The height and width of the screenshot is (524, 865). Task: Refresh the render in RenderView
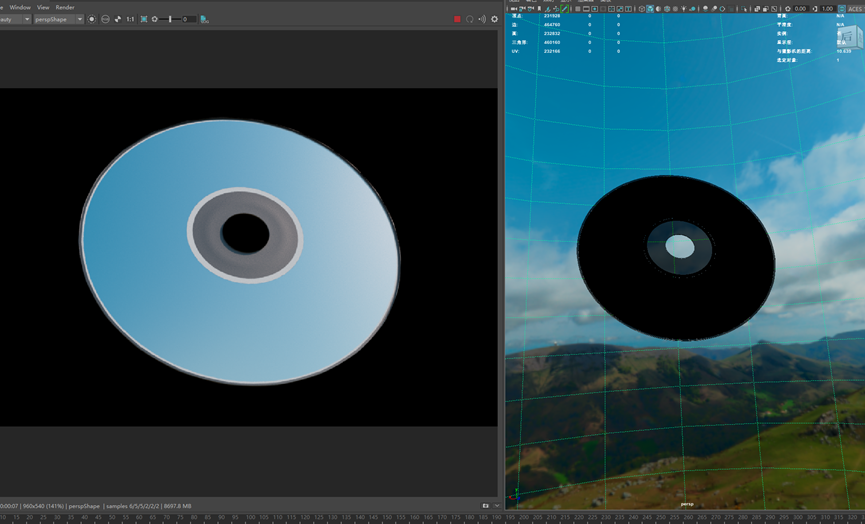coord(469,19)
